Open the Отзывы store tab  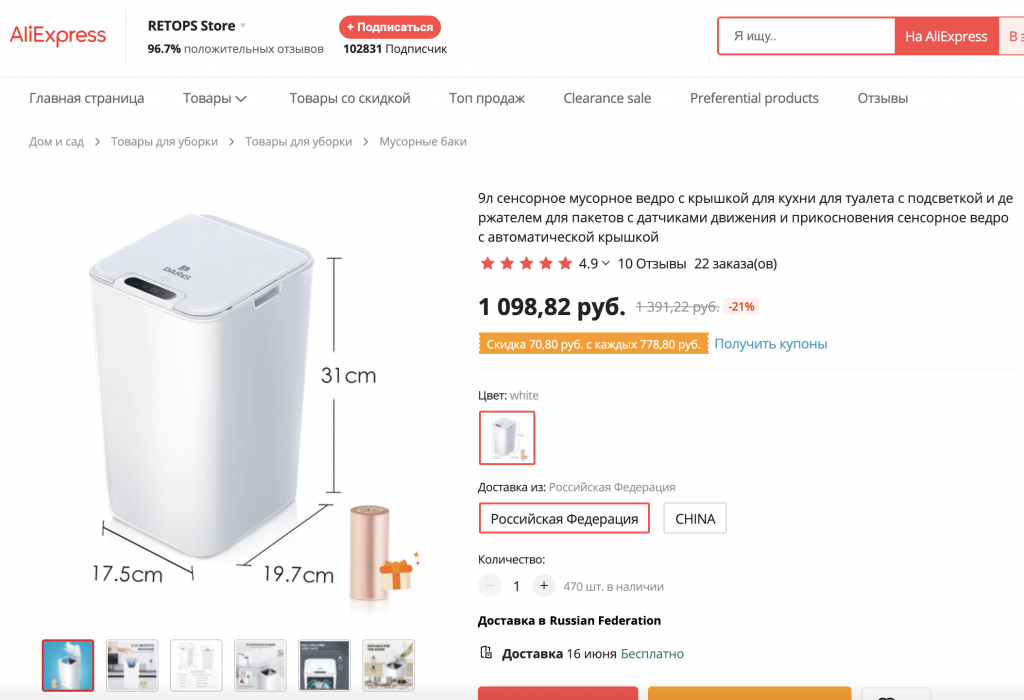click(x=882, y=98)
